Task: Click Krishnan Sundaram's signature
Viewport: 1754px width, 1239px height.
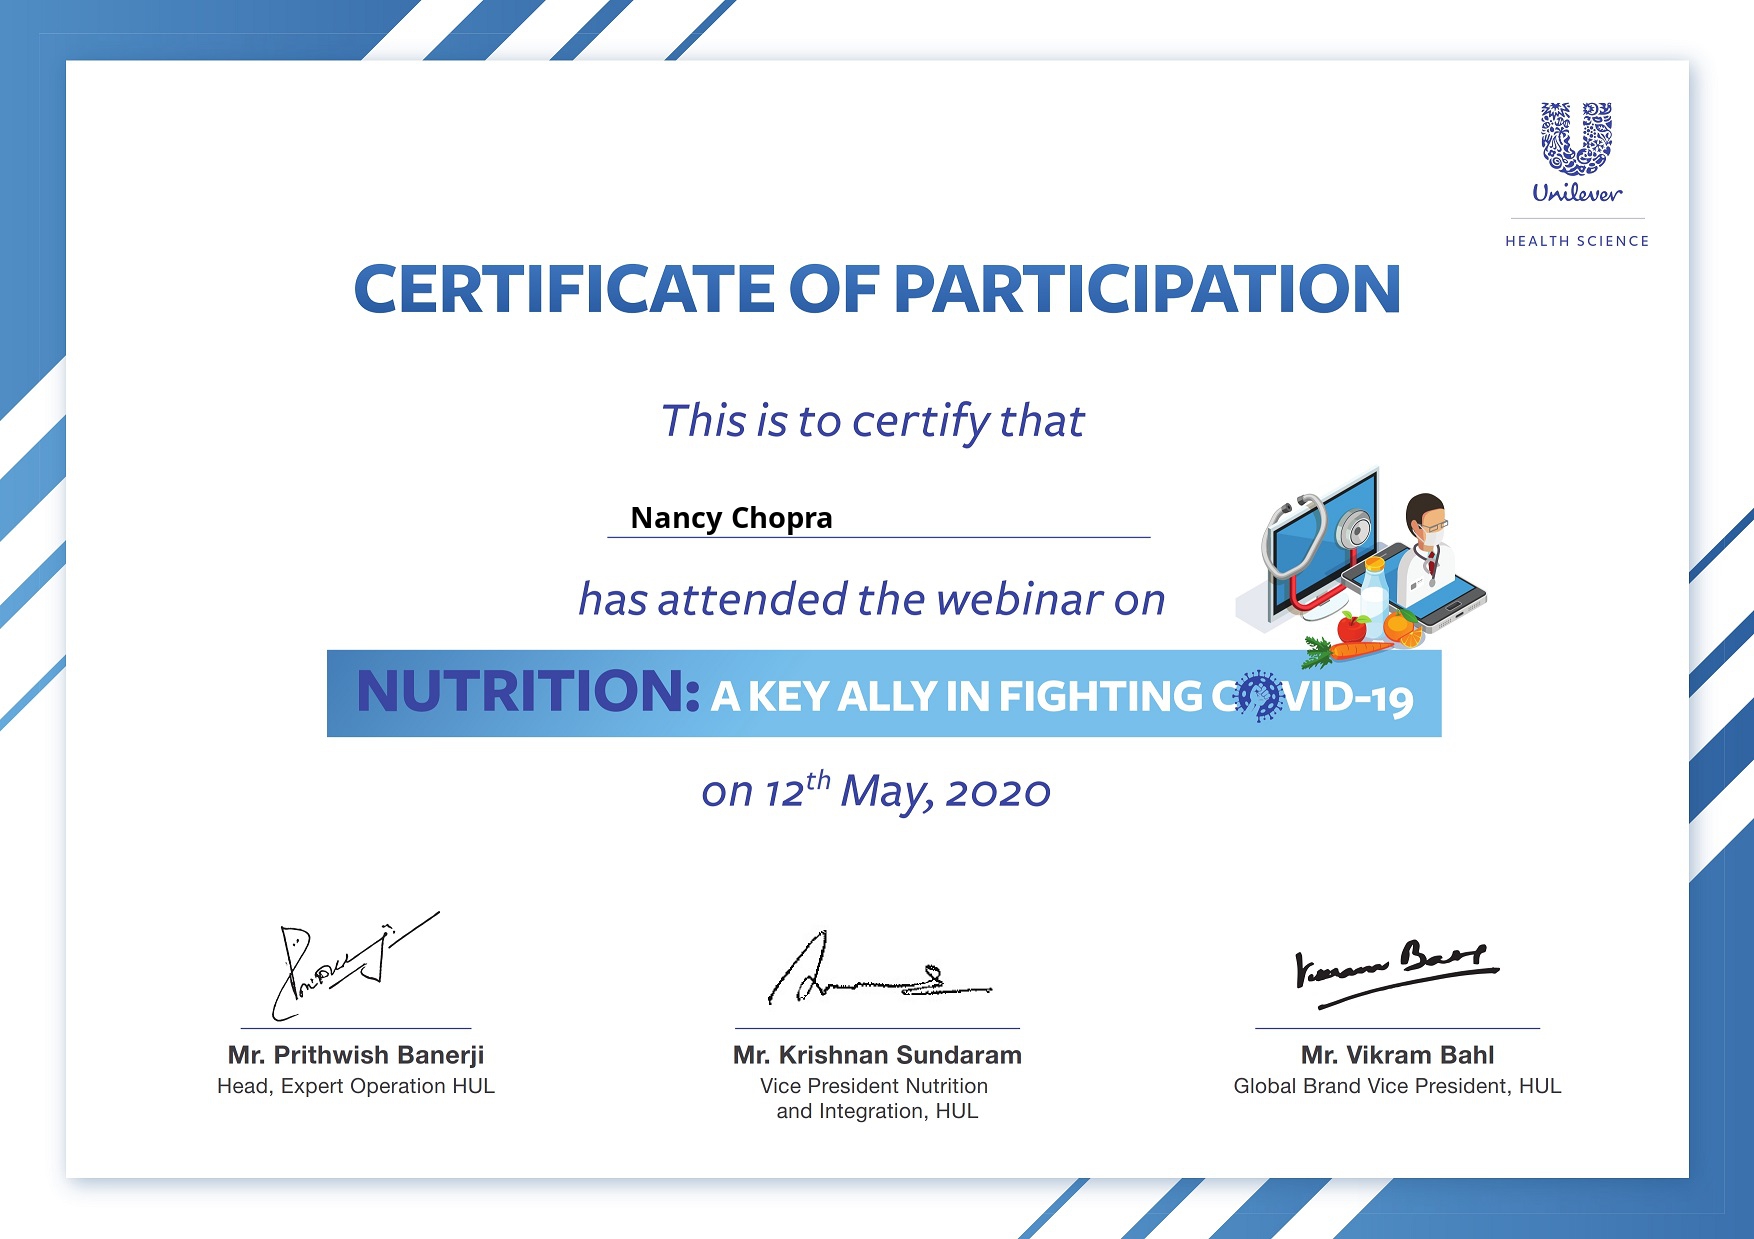Action: click(x=870, y=972)
